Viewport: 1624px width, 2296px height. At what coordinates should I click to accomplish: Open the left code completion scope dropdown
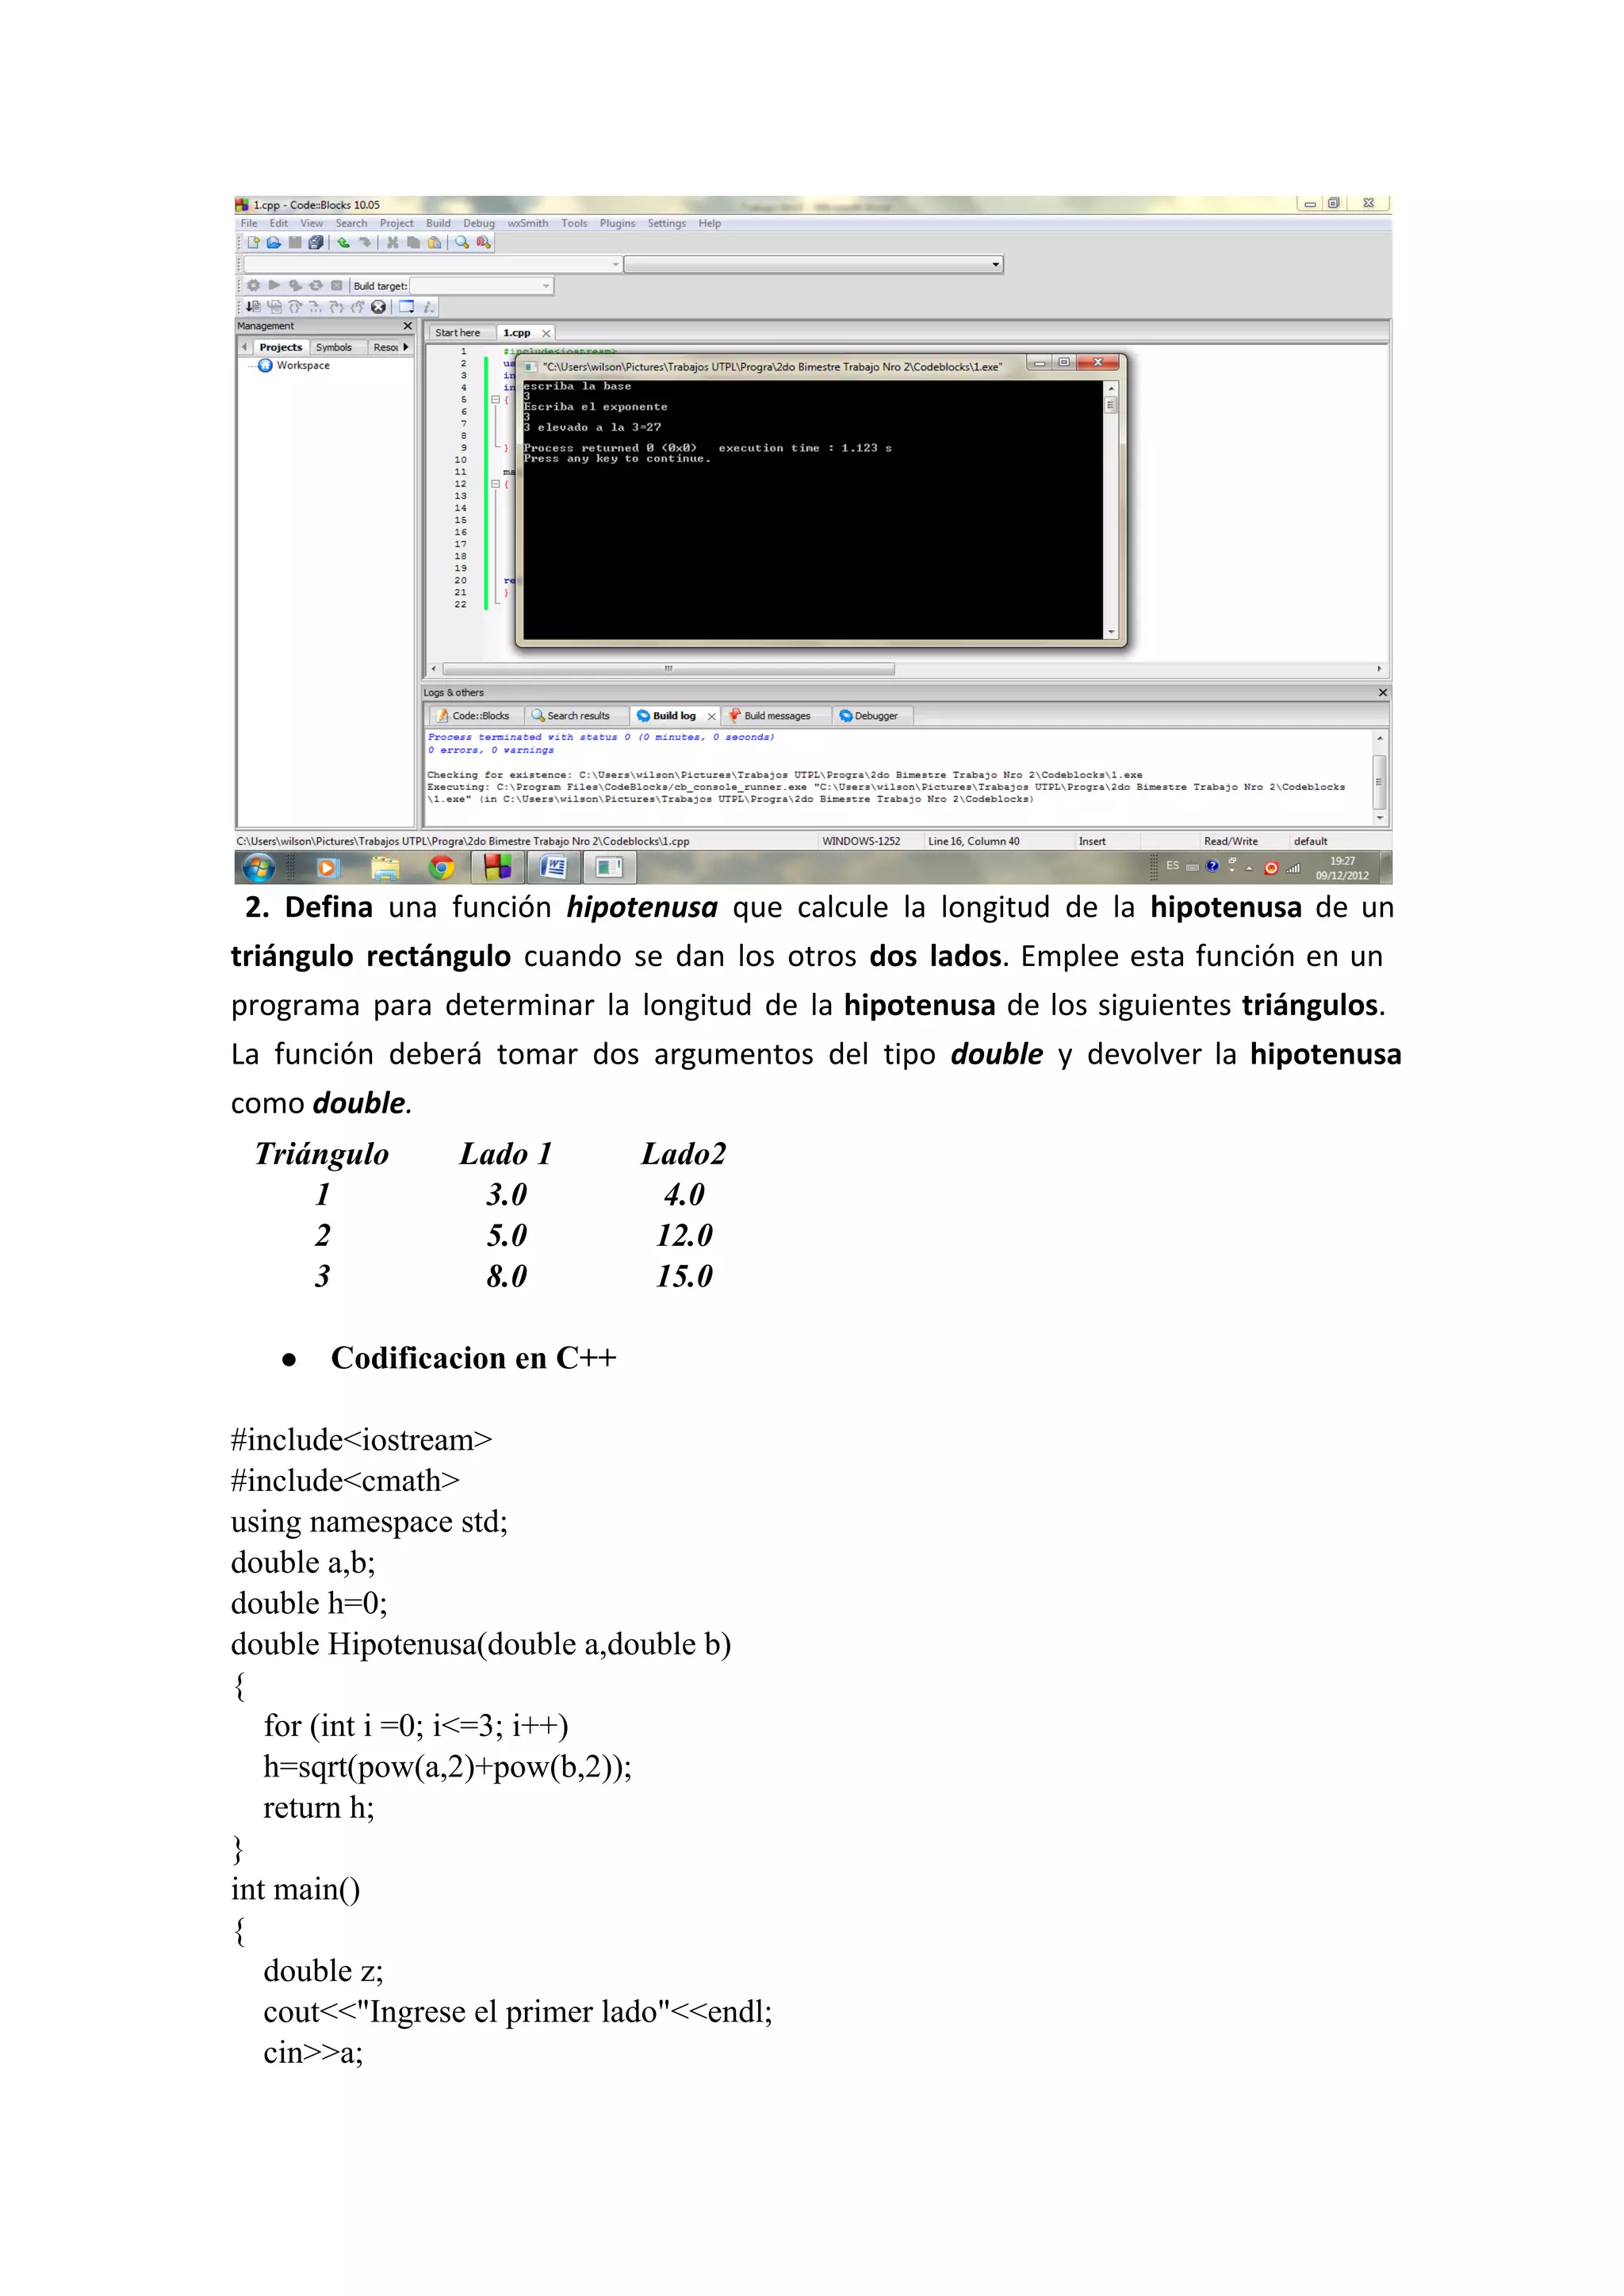tap(433, 264)
